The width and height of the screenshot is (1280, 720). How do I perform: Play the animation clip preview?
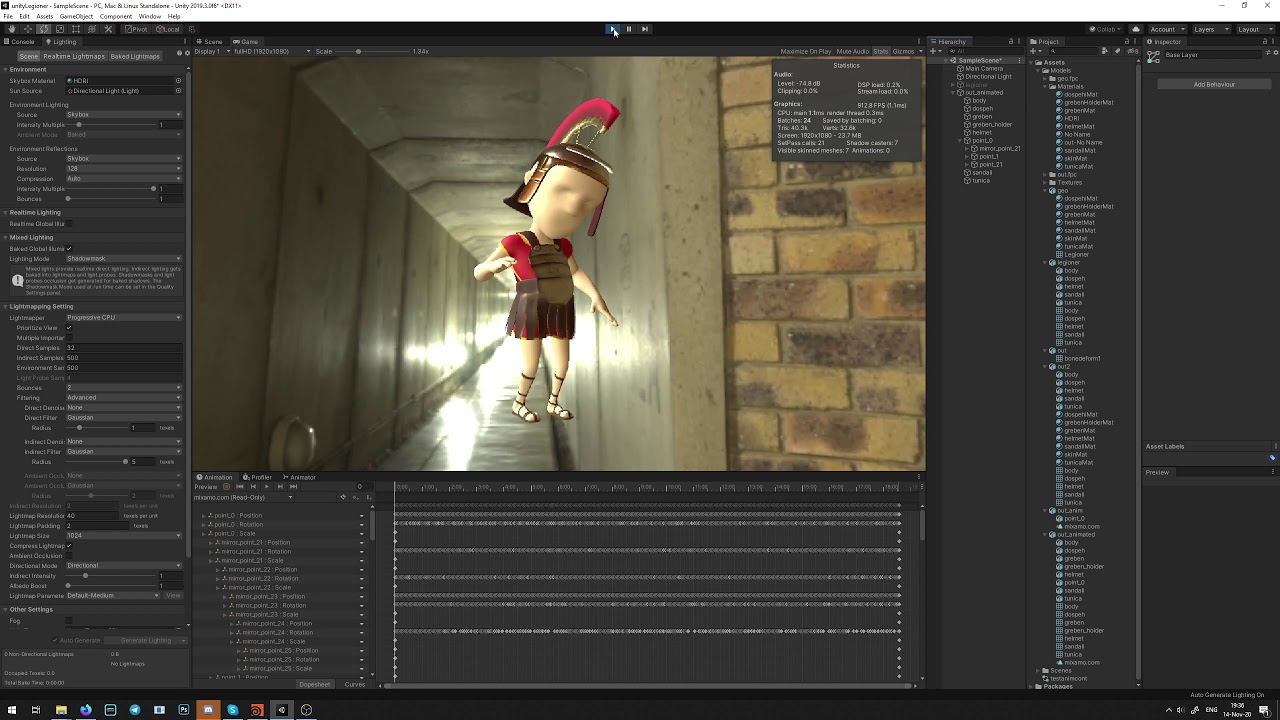(266, 487)
